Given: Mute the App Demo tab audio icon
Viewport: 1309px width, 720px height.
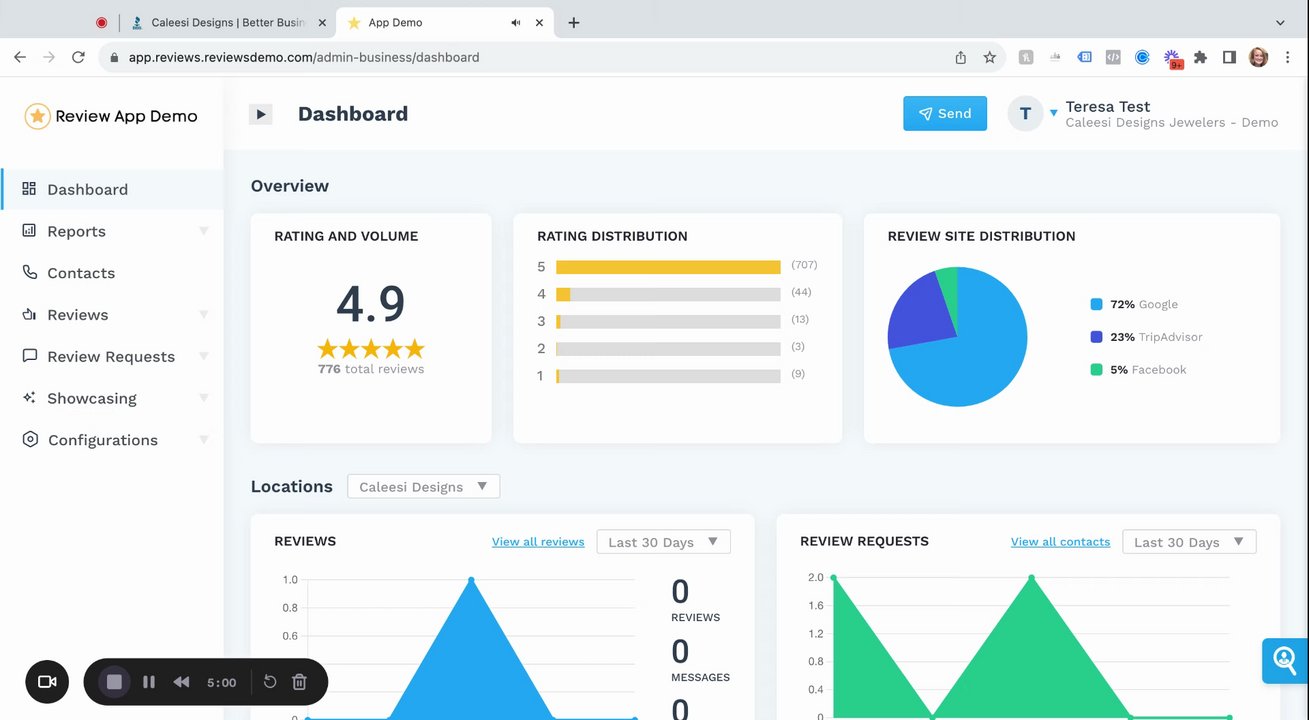Looking at the screenshot, I should 516,22.
